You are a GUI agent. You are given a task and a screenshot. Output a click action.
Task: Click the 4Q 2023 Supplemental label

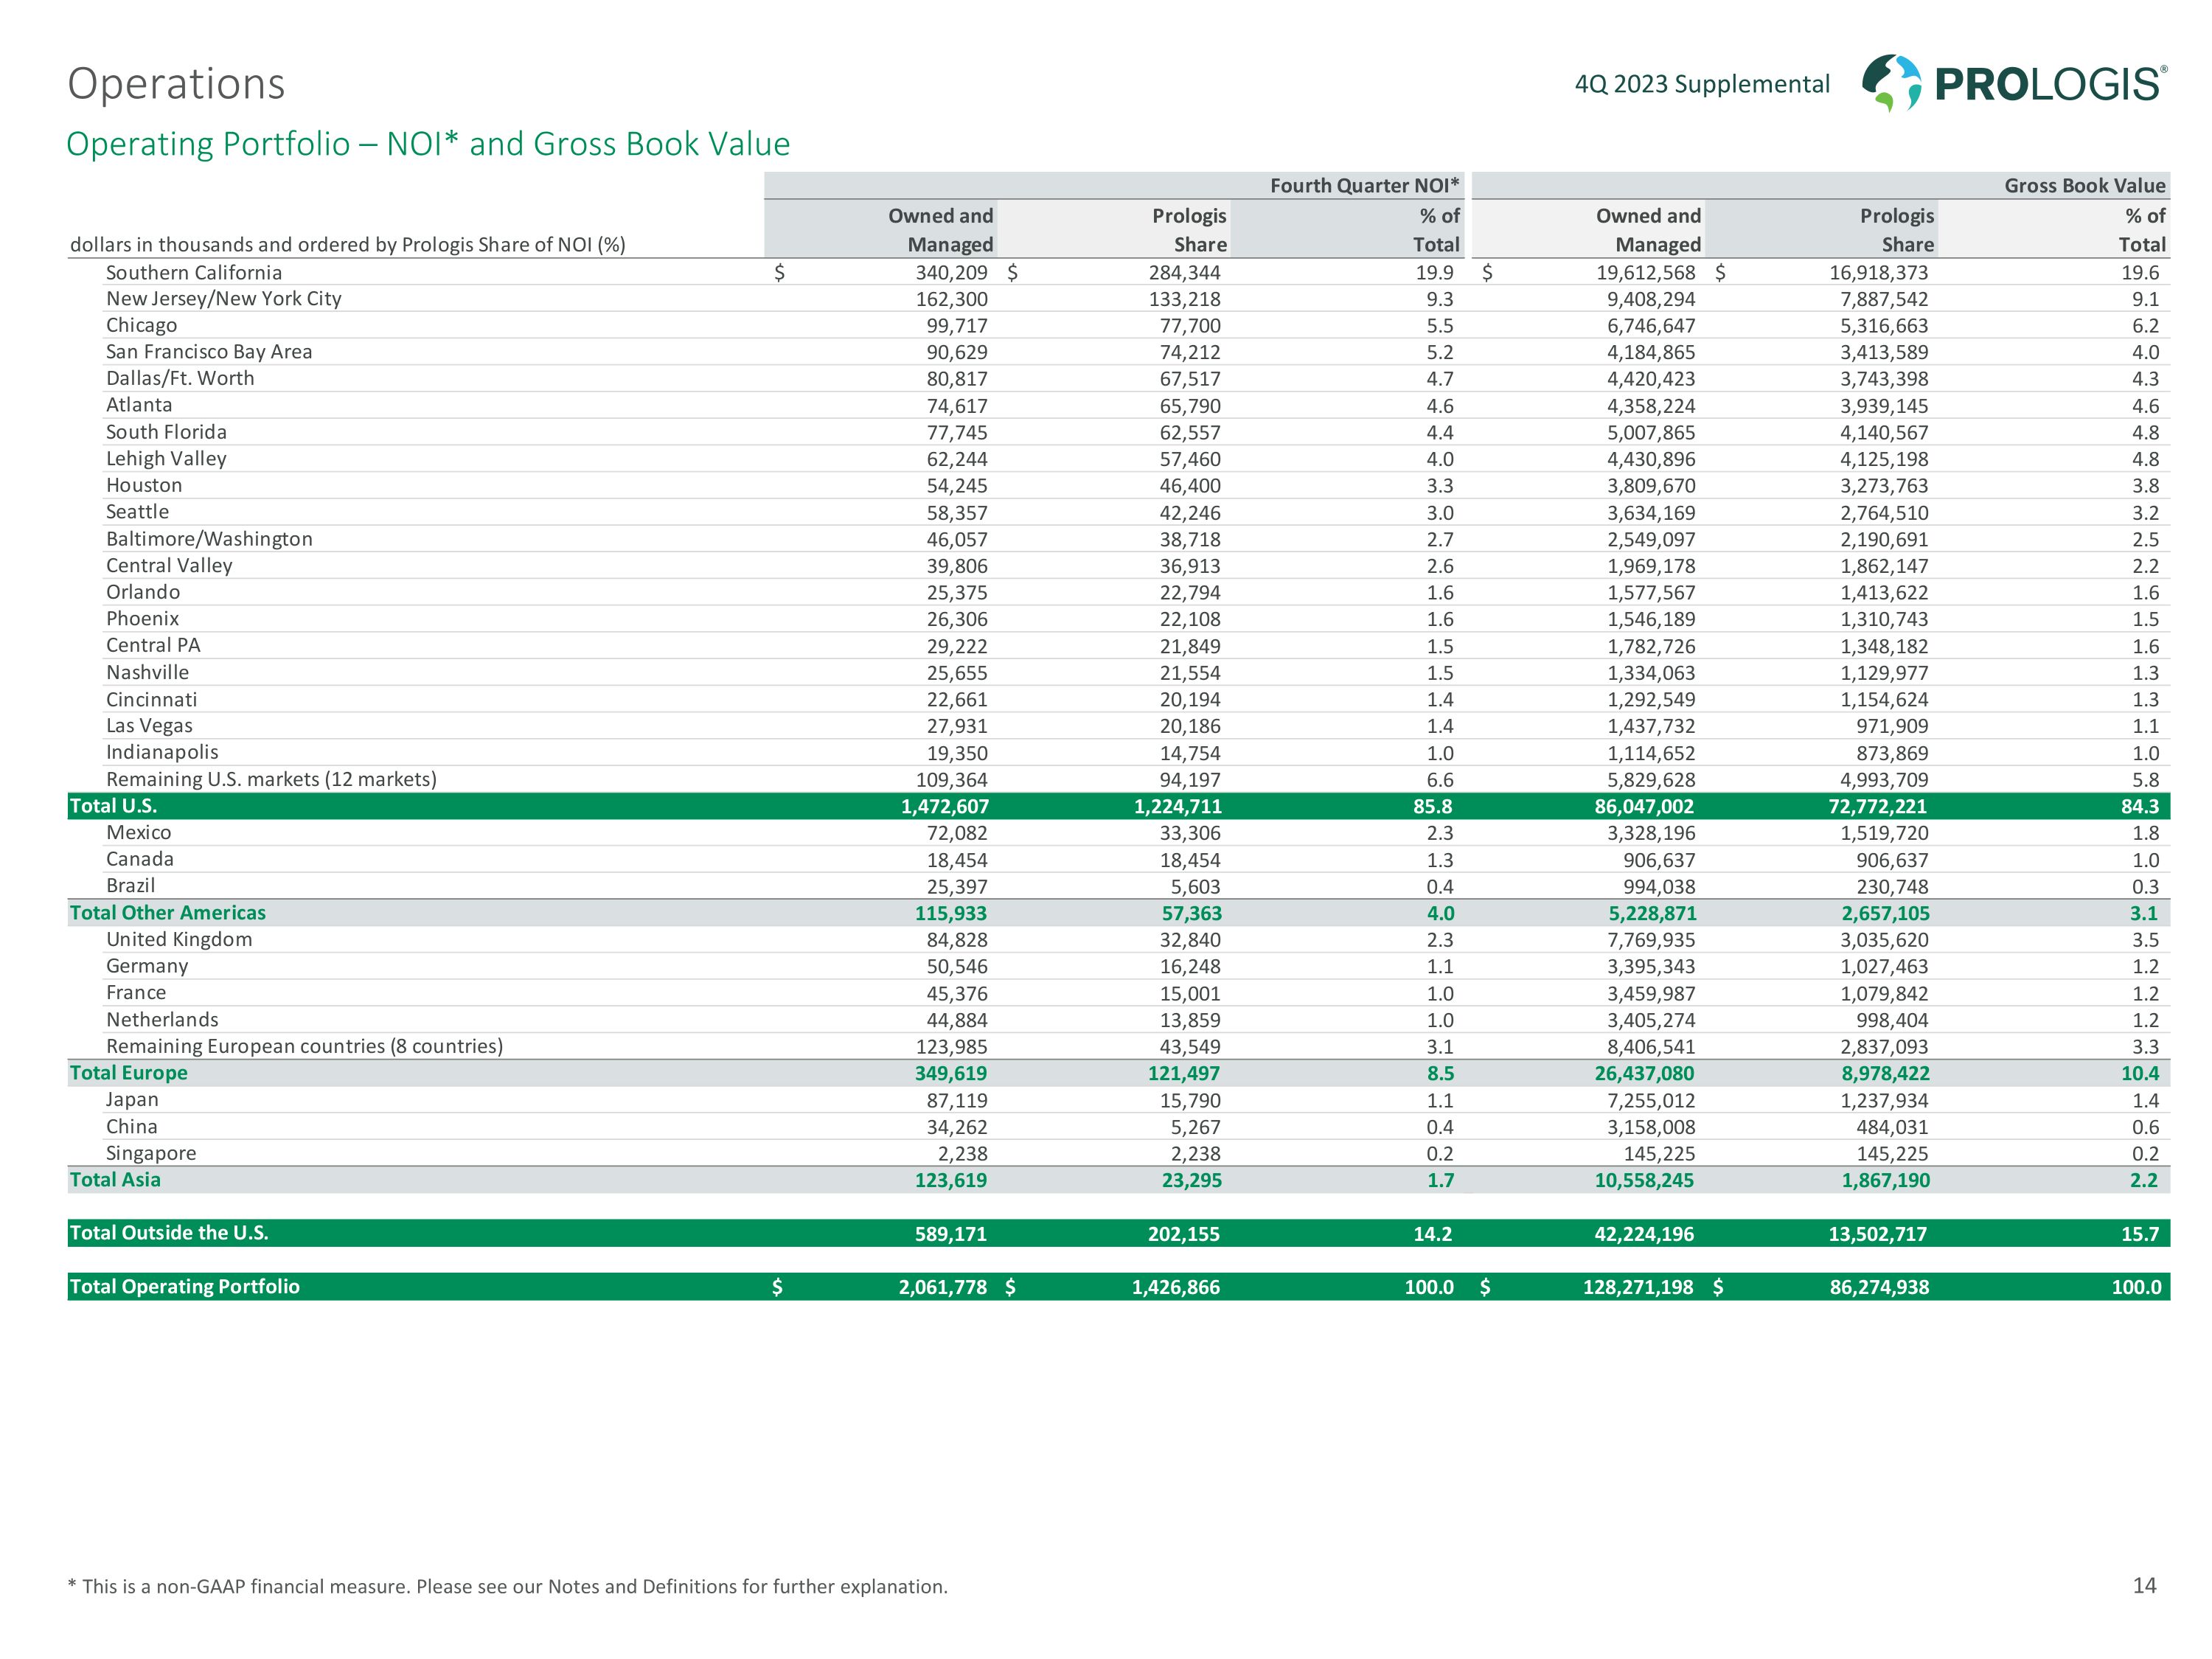tap(1702, 84)
